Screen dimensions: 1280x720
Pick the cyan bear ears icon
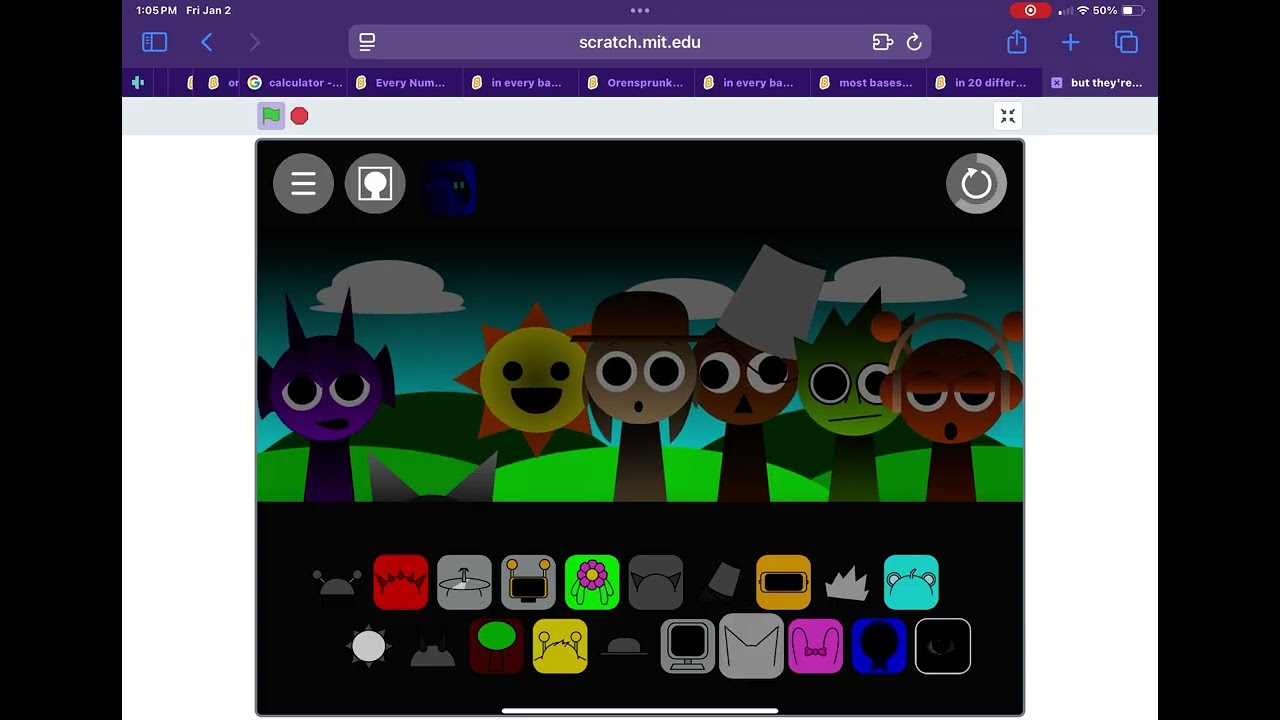911,582
